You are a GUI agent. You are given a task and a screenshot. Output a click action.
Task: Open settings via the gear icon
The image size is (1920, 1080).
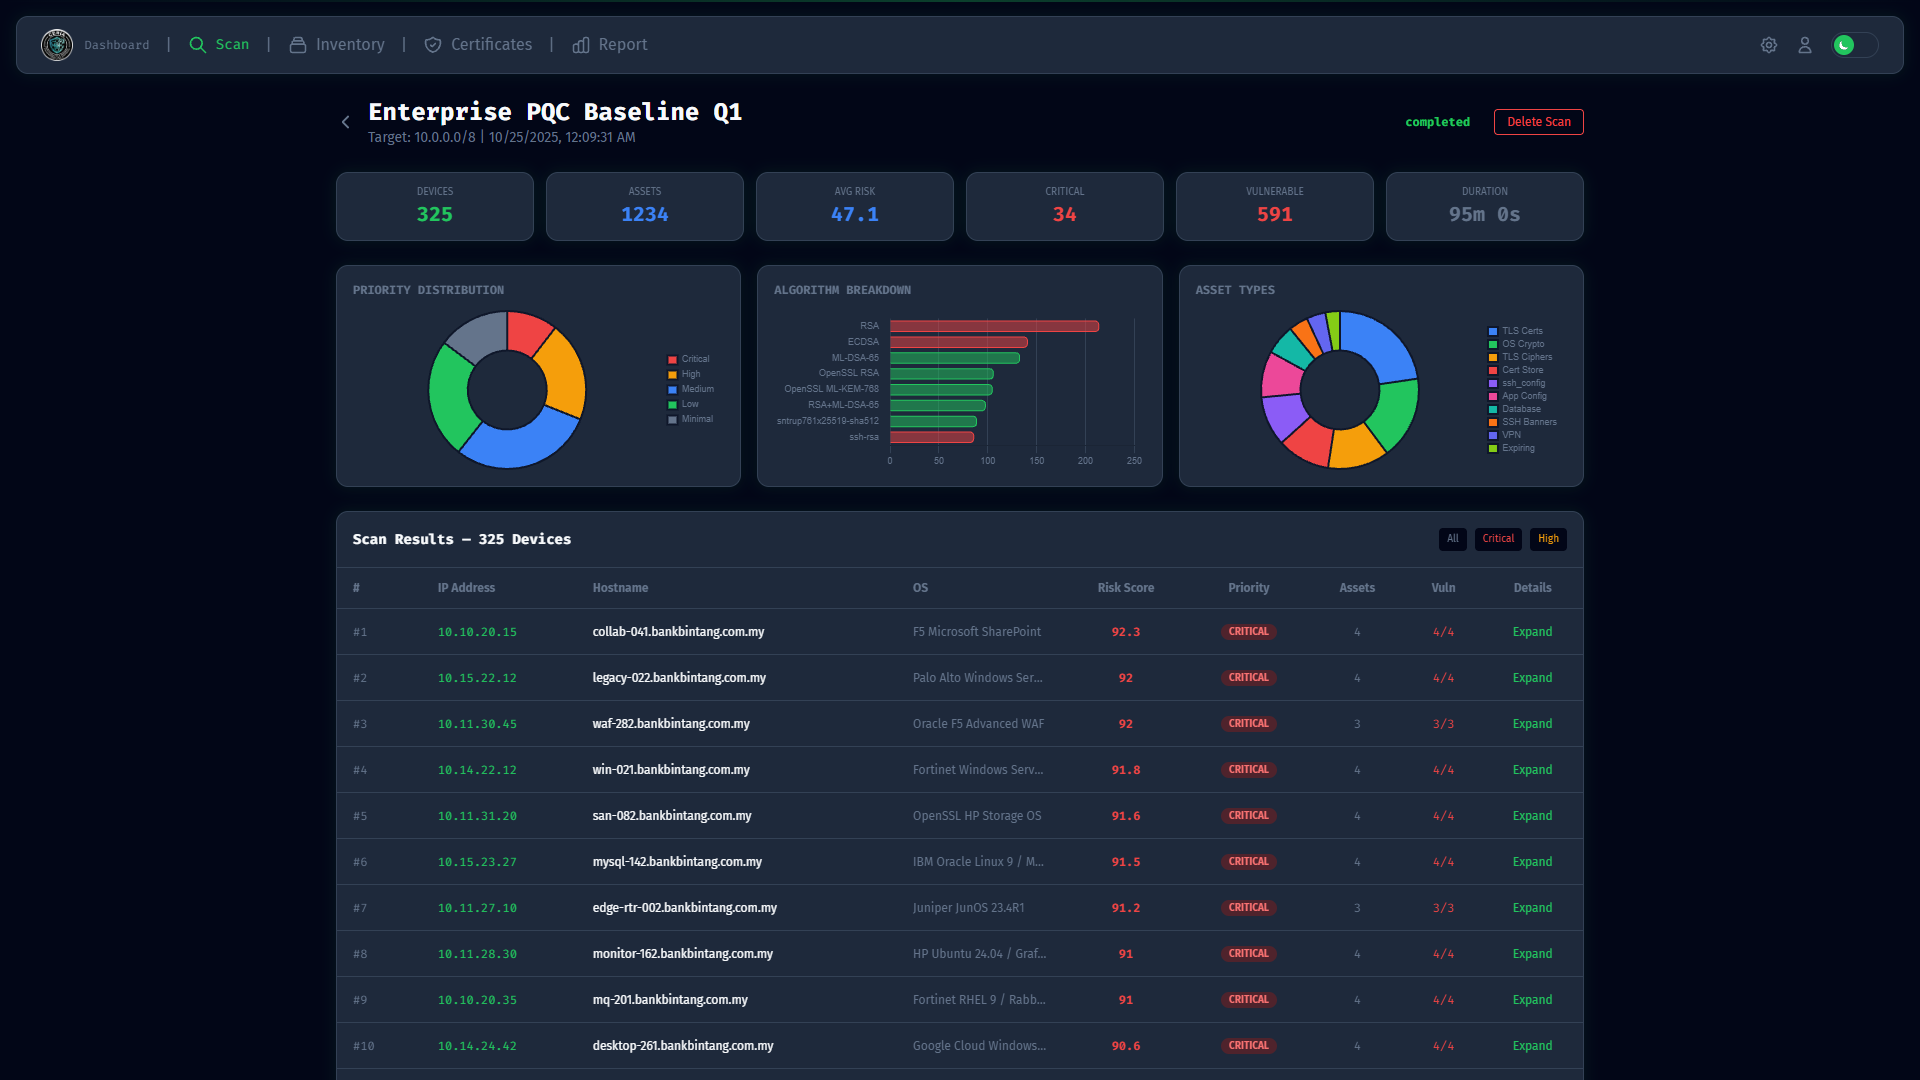click(x=1769, y=45)
